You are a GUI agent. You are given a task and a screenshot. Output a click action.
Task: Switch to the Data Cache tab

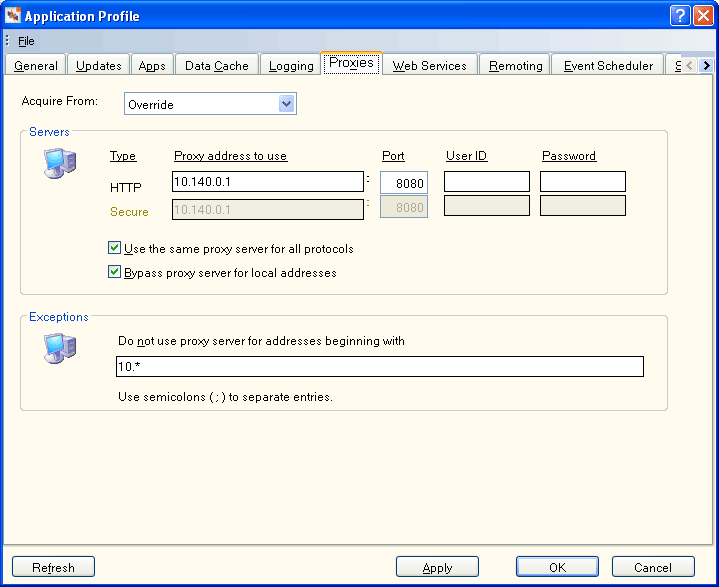pos(216,66)
